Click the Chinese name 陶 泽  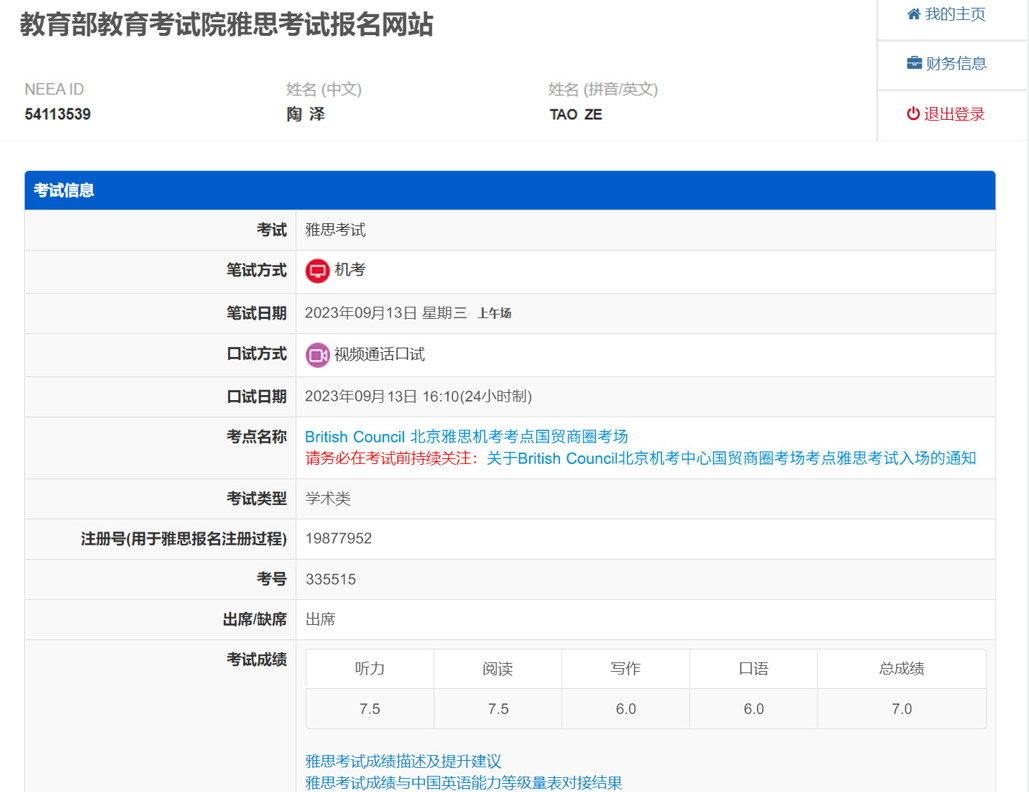306,114
